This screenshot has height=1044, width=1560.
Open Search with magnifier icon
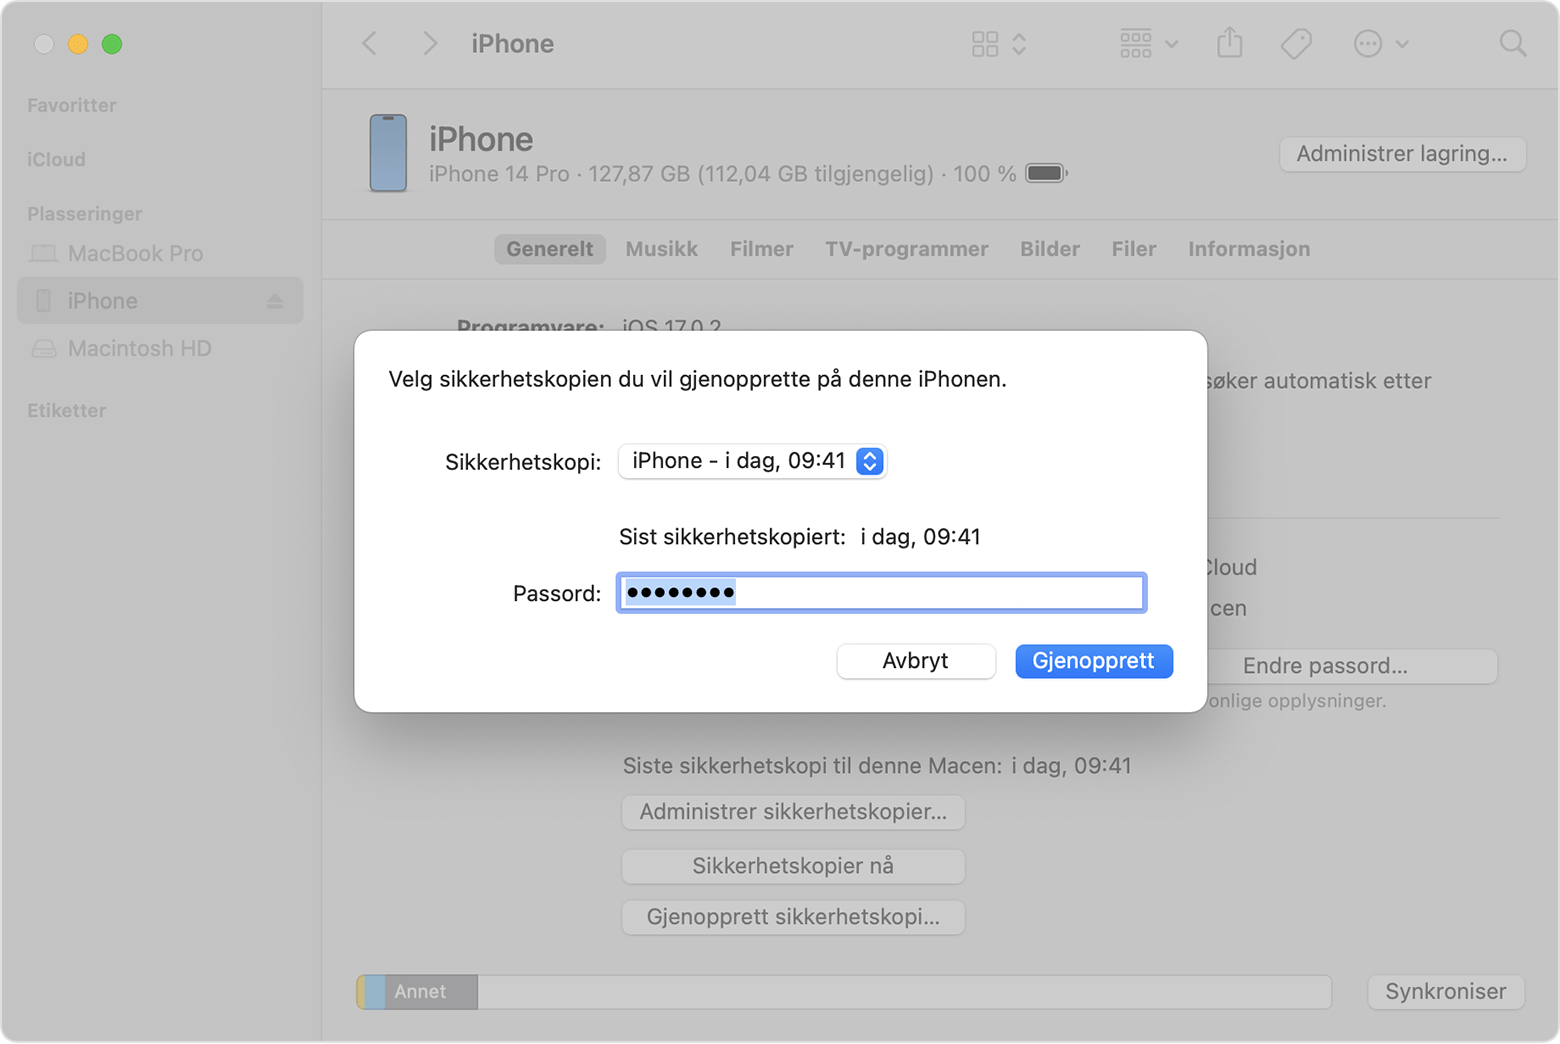(1513, 44)
